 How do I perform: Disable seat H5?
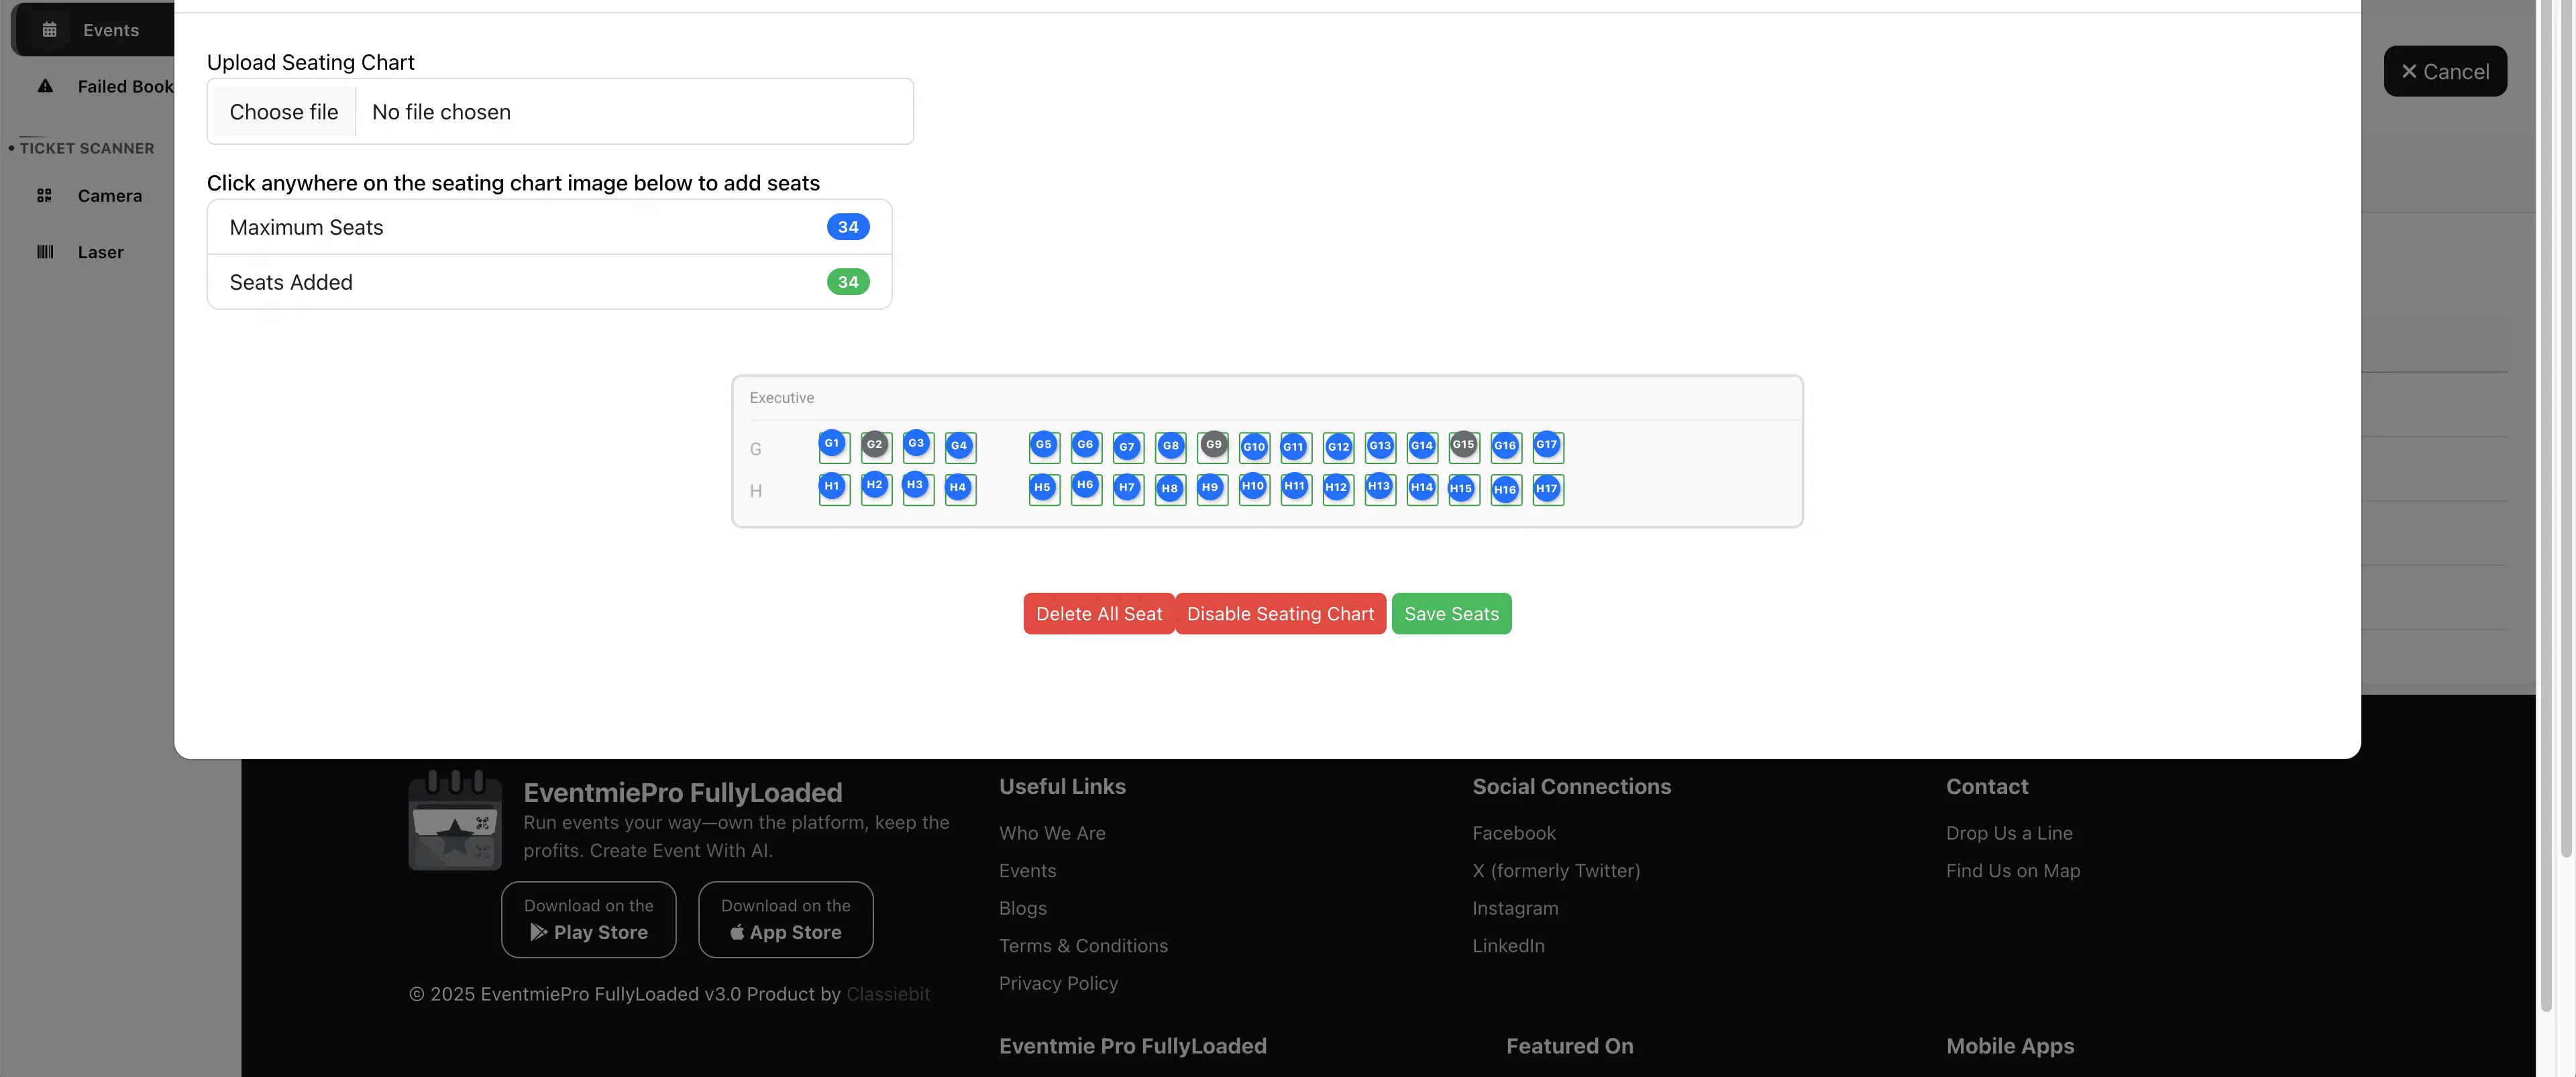[1043, 488]
